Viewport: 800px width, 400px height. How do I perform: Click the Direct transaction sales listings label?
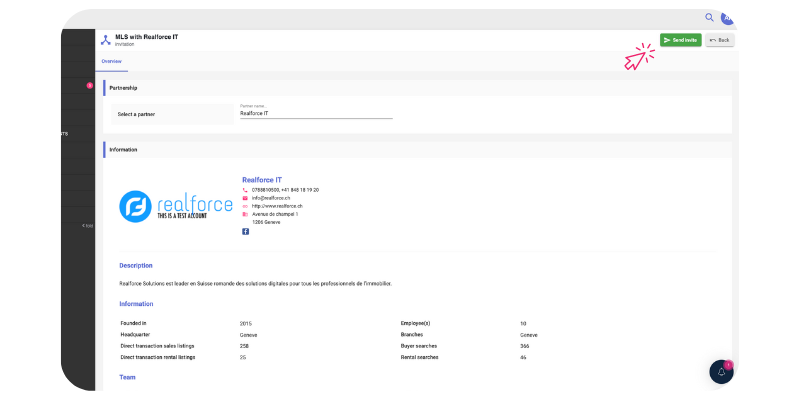157,346
